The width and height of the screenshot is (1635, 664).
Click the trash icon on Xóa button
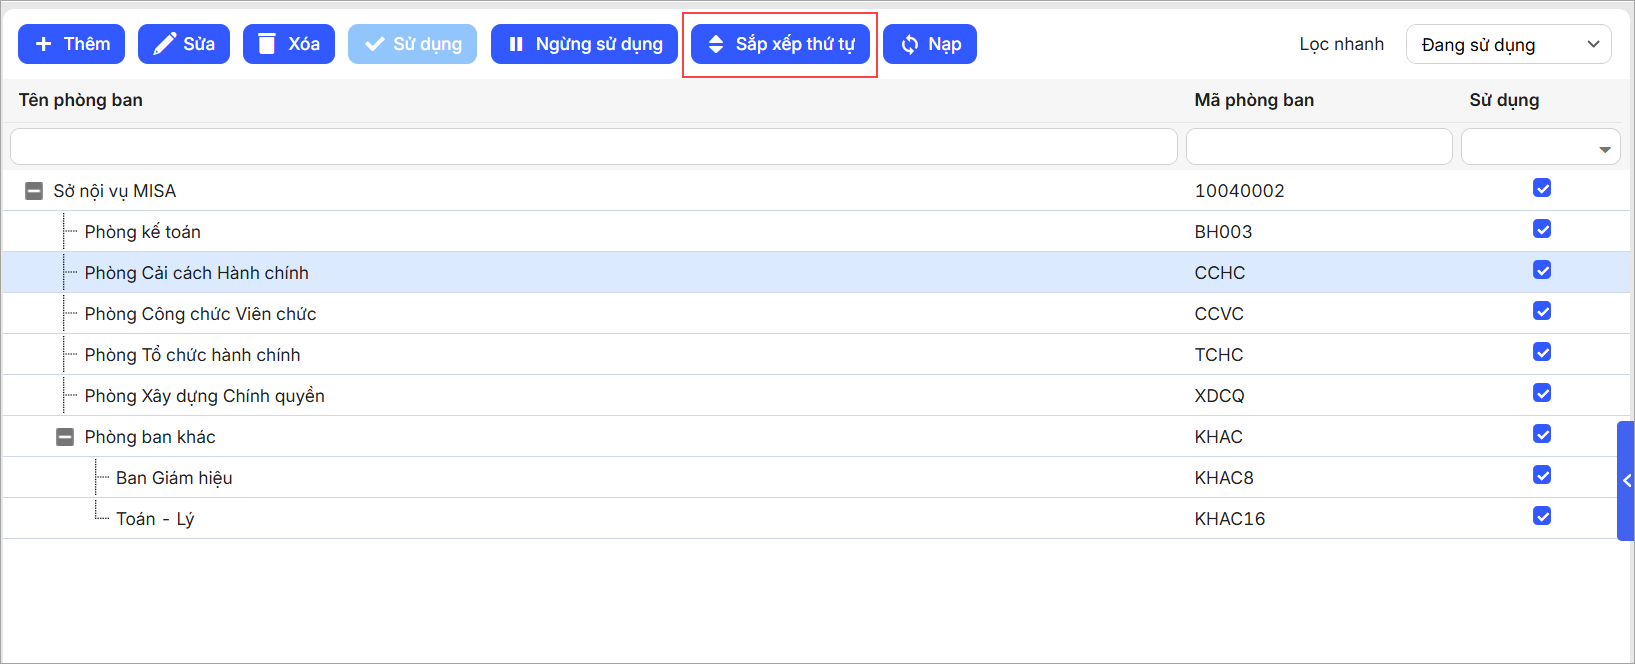click(x=266, y=44)
